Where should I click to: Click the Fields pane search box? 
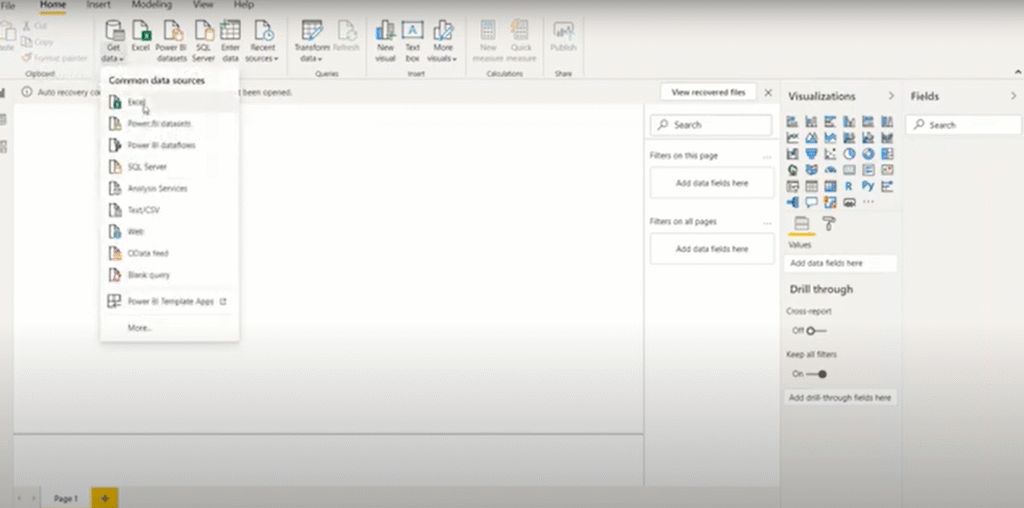(x=964, y=125)
